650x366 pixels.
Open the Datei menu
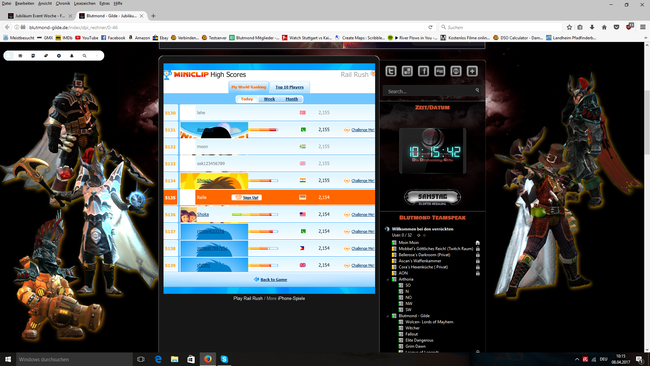coord(6,3)
